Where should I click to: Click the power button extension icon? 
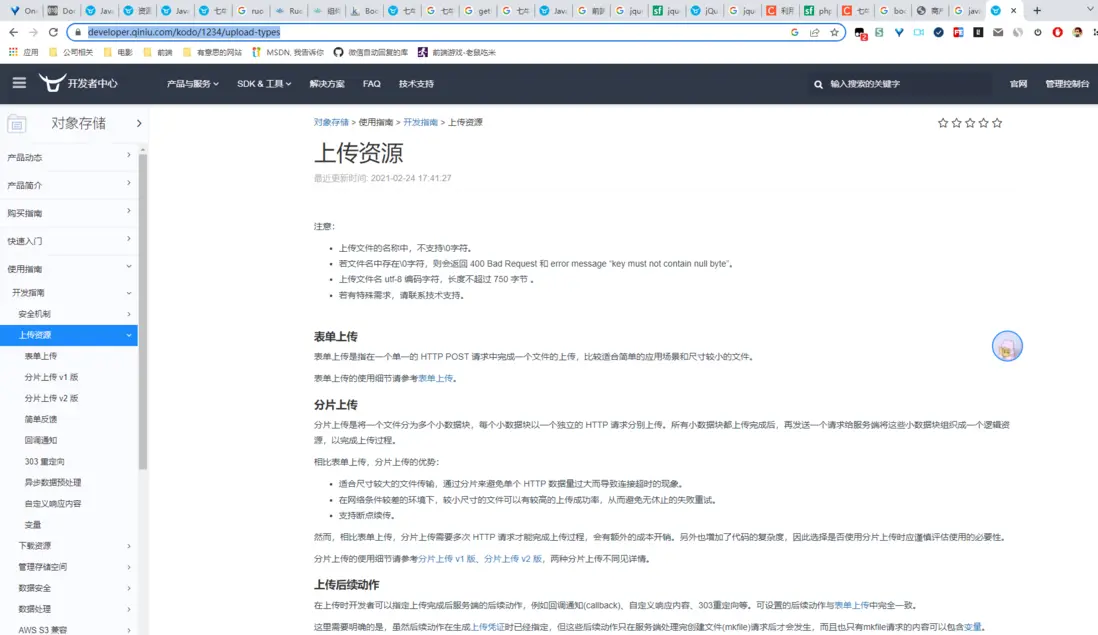coord(1038,32)
